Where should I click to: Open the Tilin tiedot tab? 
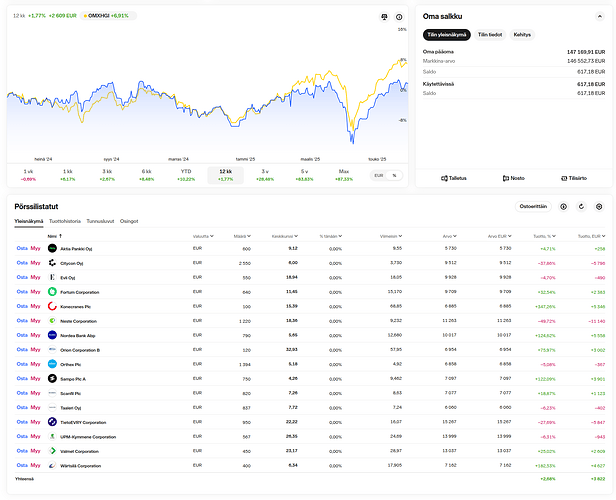(489, 34)
